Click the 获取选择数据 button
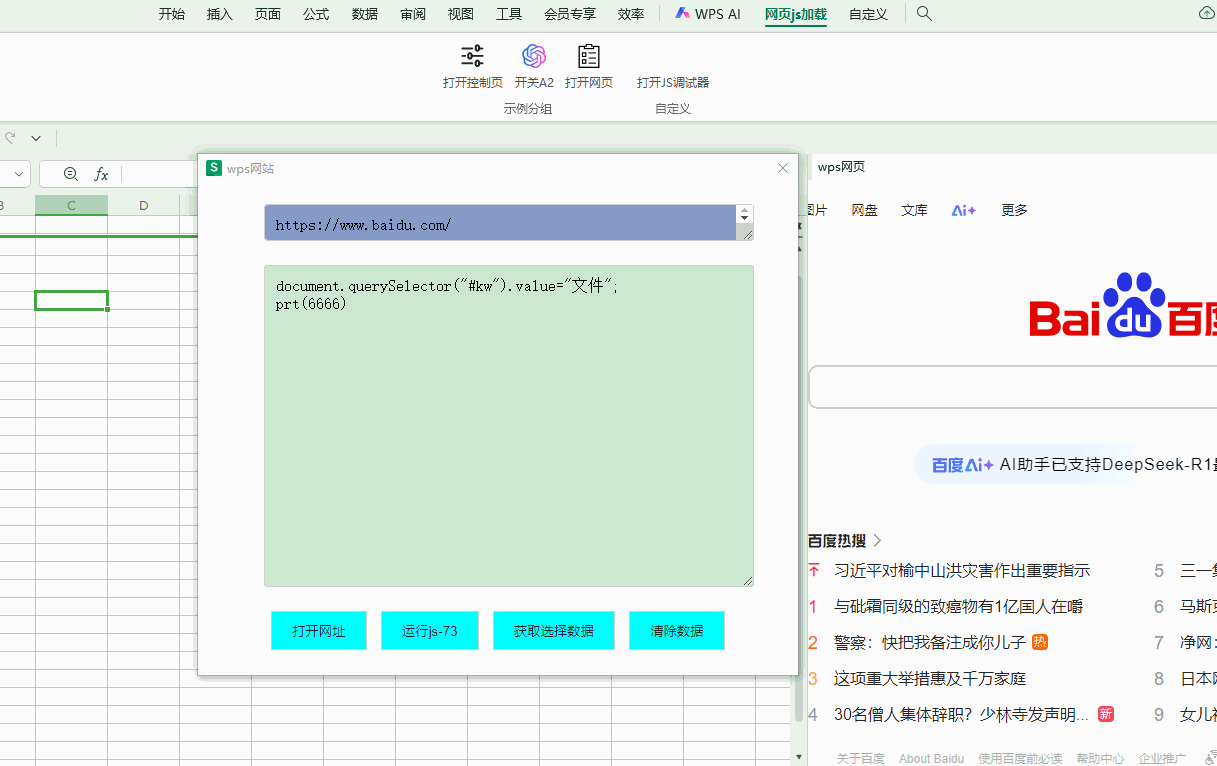 (x=554, y=631)
